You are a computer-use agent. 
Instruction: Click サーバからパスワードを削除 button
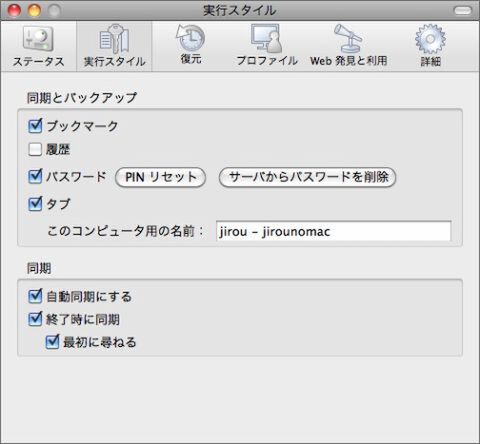(x=307, y=177)
